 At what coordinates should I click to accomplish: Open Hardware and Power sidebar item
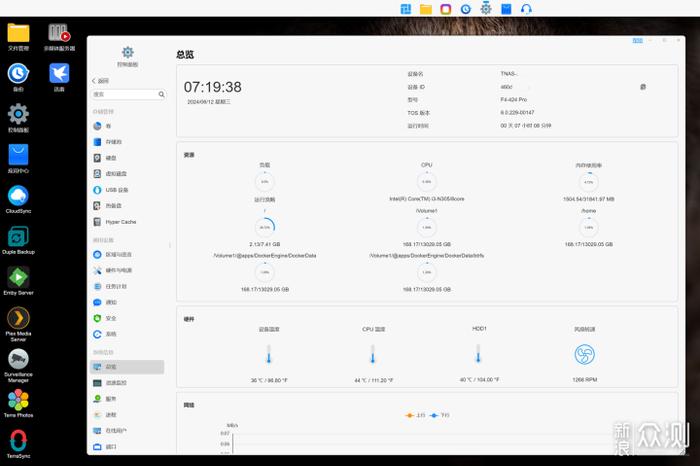128,270
